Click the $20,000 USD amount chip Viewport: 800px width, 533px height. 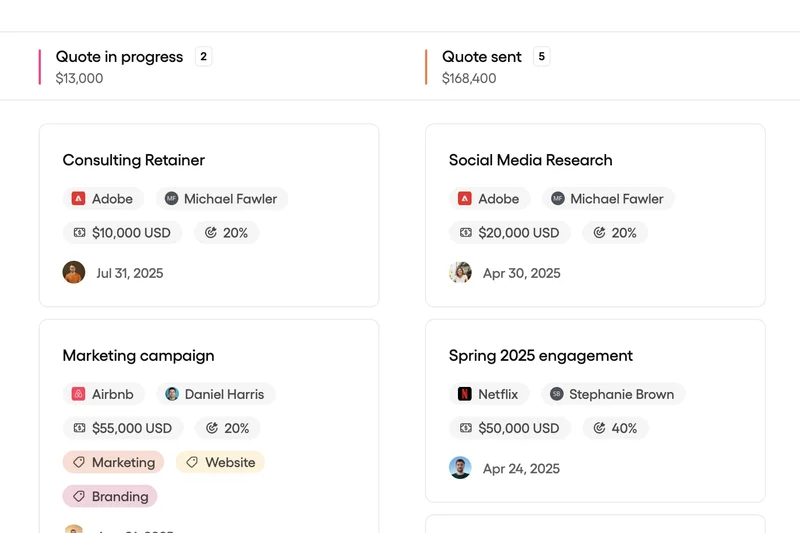(510, 233)
